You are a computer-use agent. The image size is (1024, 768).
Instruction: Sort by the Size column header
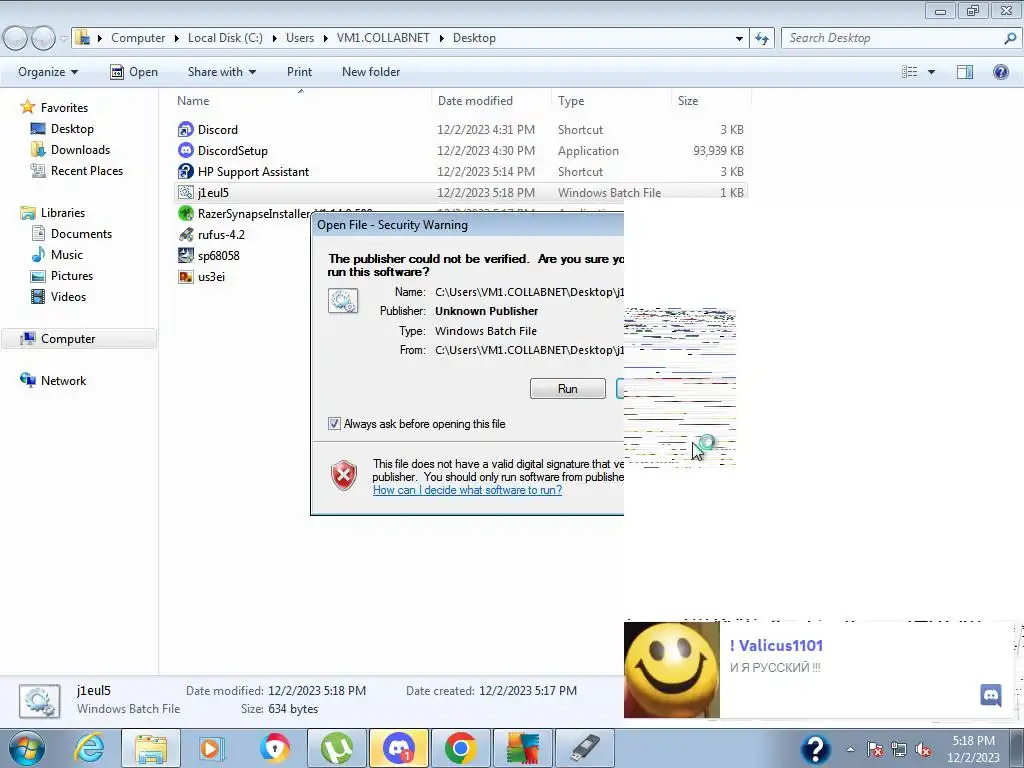pos(711,101)
